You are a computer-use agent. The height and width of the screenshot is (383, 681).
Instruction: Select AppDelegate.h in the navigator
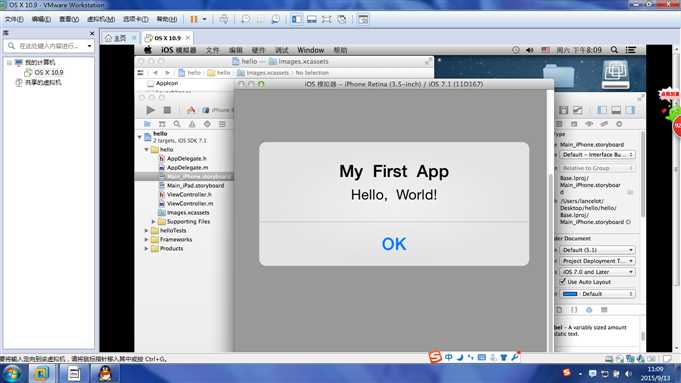[x=186, y=158]
